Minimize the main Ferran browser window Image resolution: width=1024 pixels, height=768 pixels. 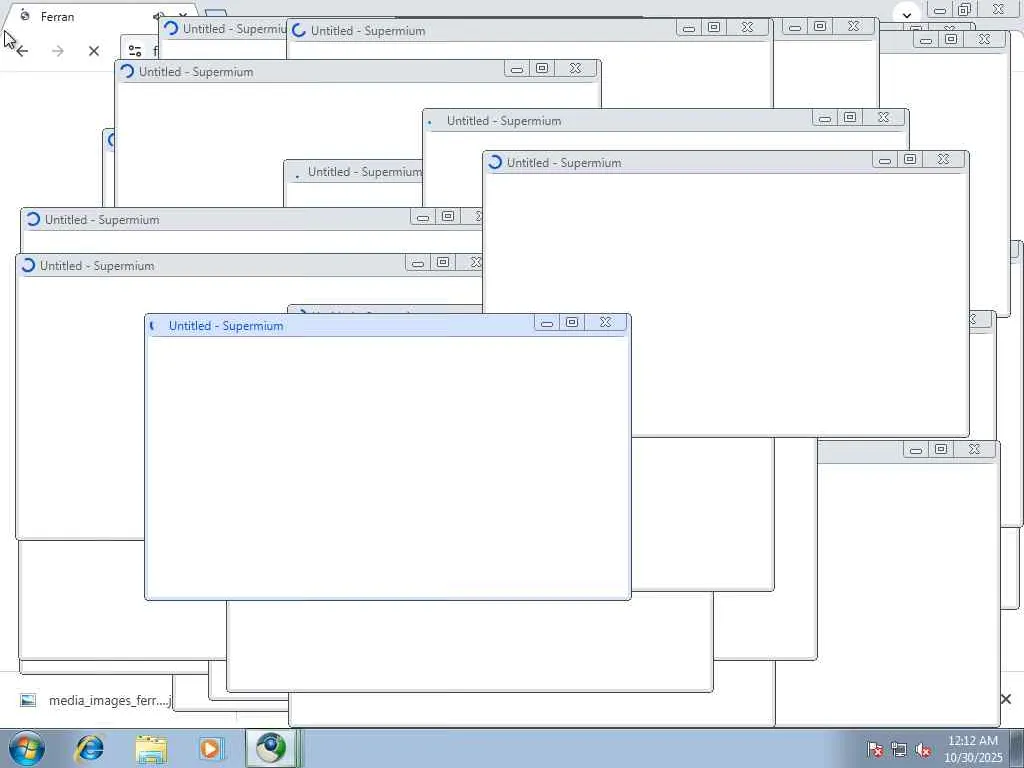coord(940,10)
